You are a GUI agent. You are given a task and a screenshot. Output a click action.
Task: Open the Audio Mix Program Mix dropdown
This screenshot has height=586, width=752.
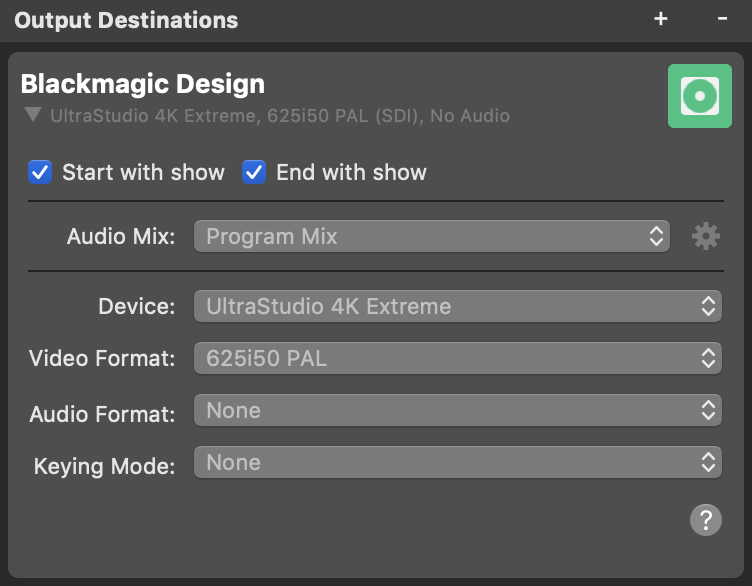432,236
